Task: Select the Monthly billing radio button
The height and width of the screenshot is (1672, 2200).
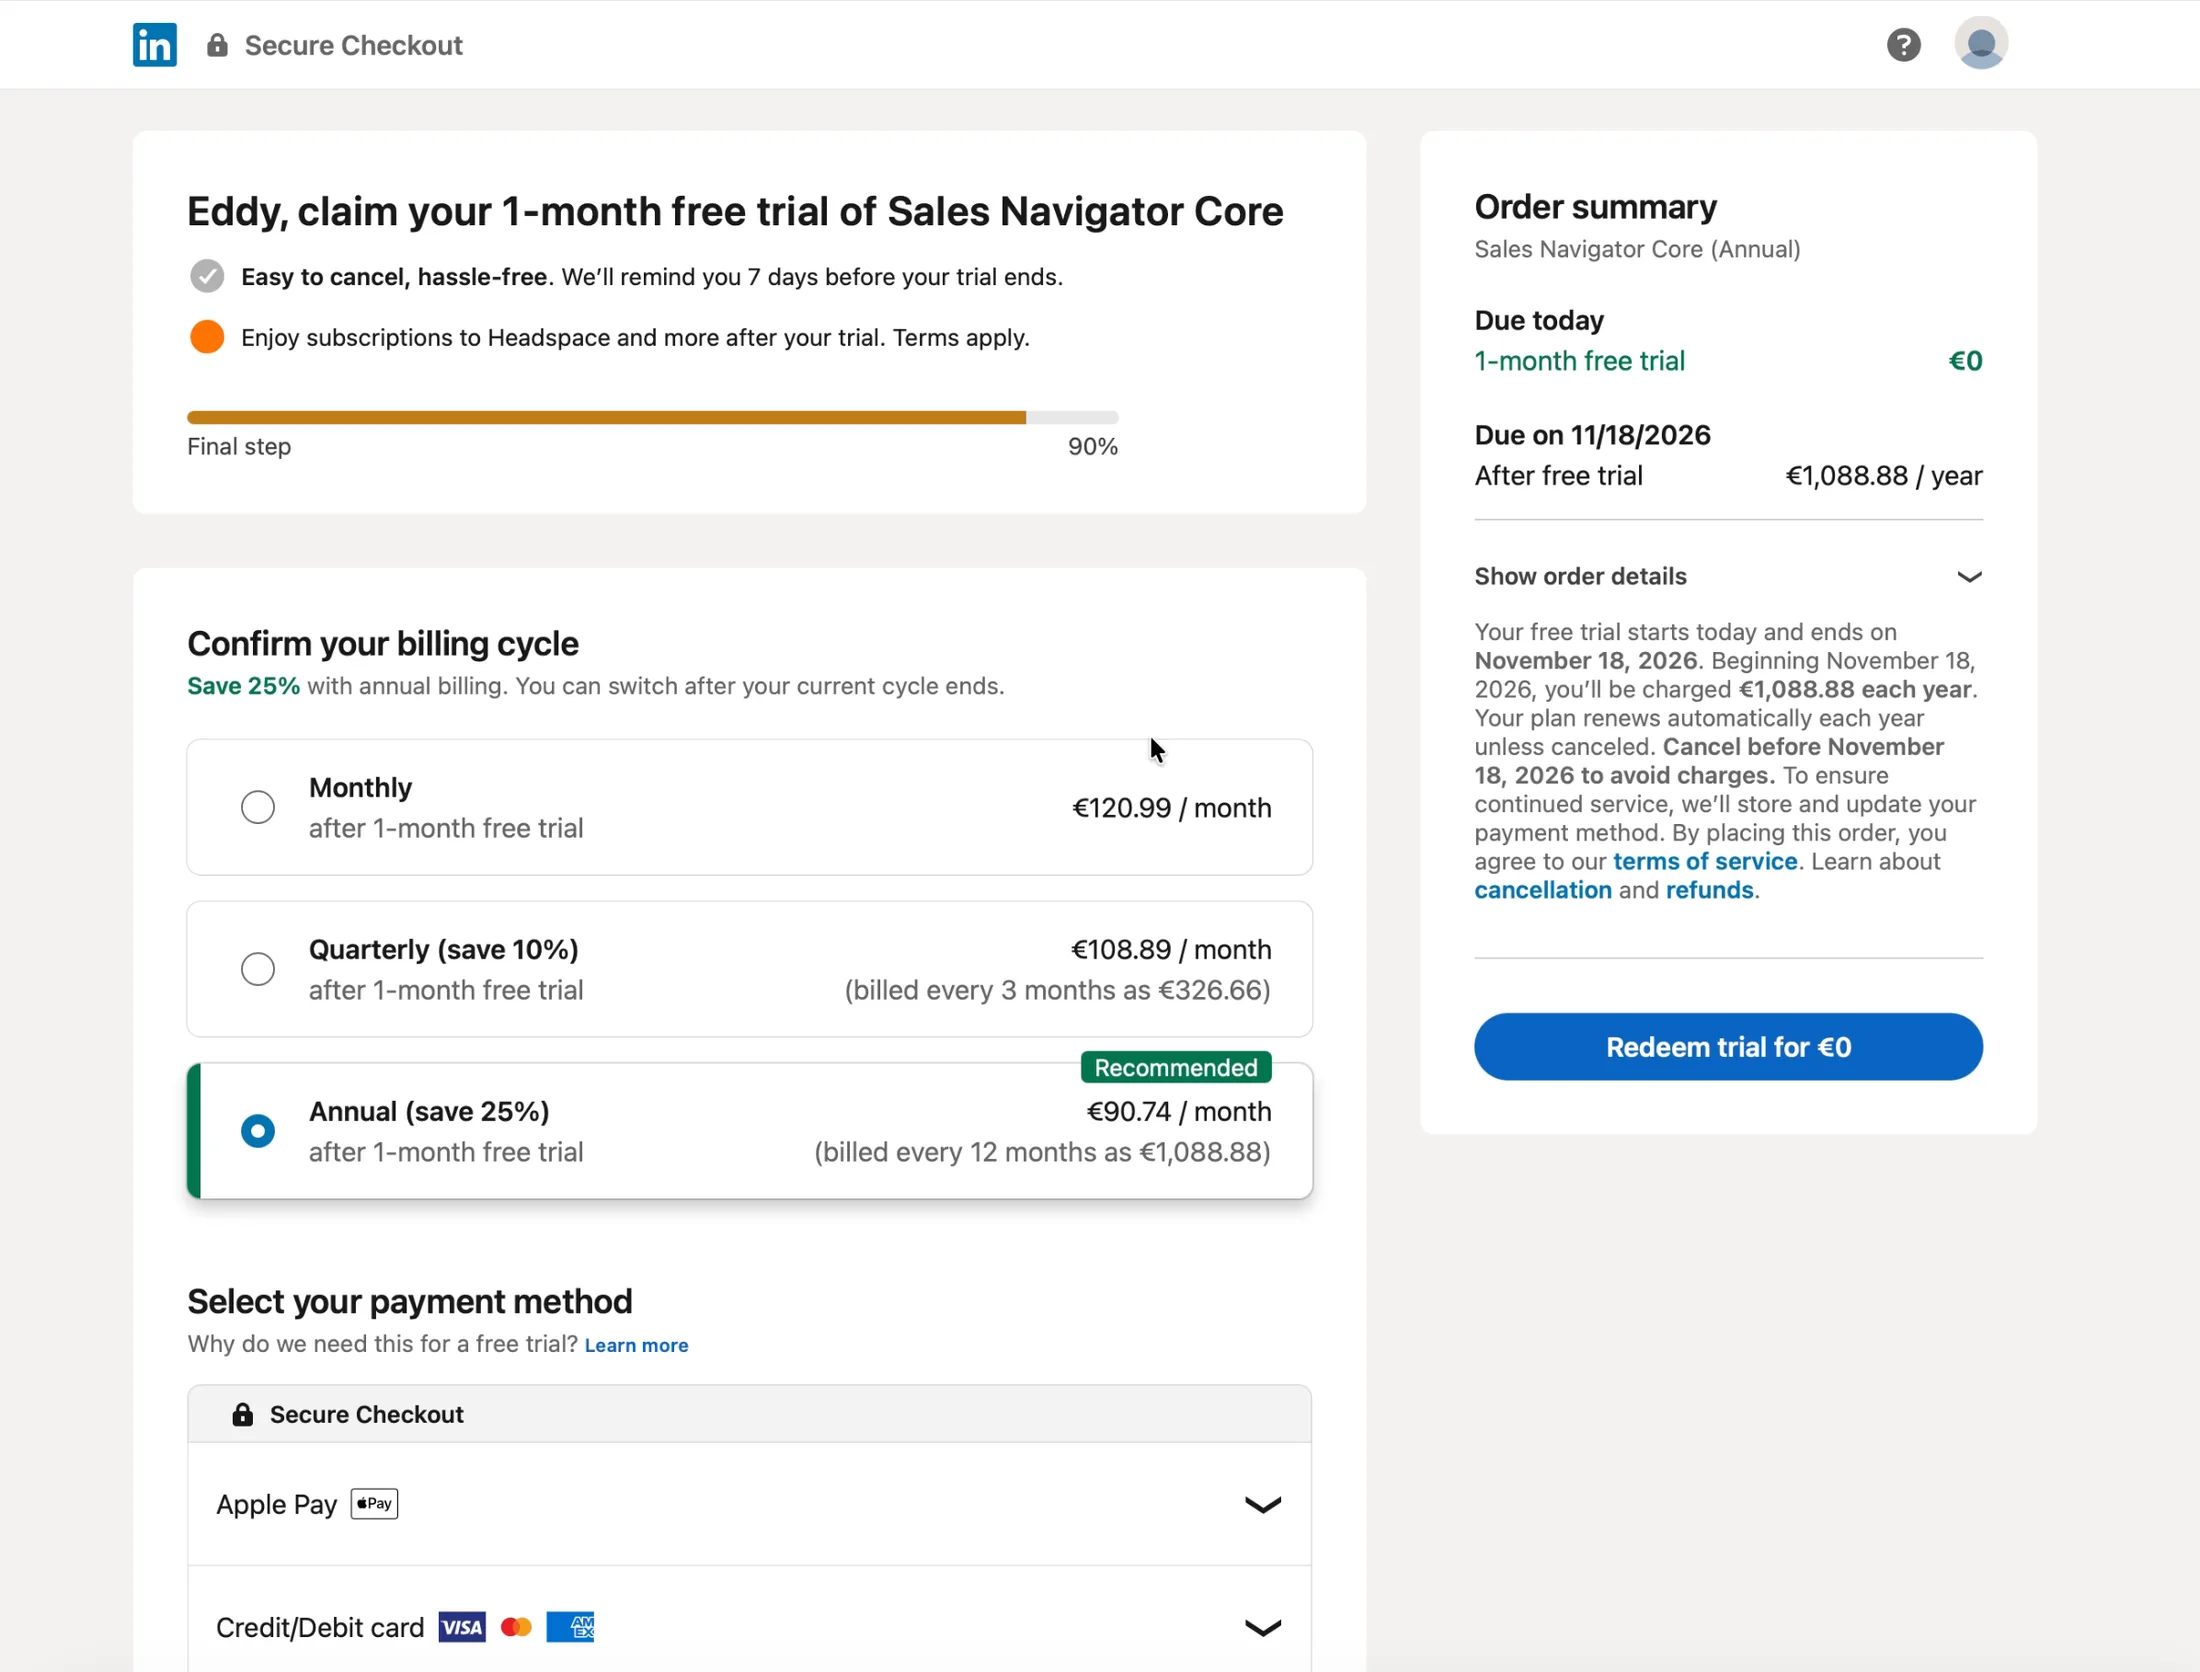Action: 258,807
